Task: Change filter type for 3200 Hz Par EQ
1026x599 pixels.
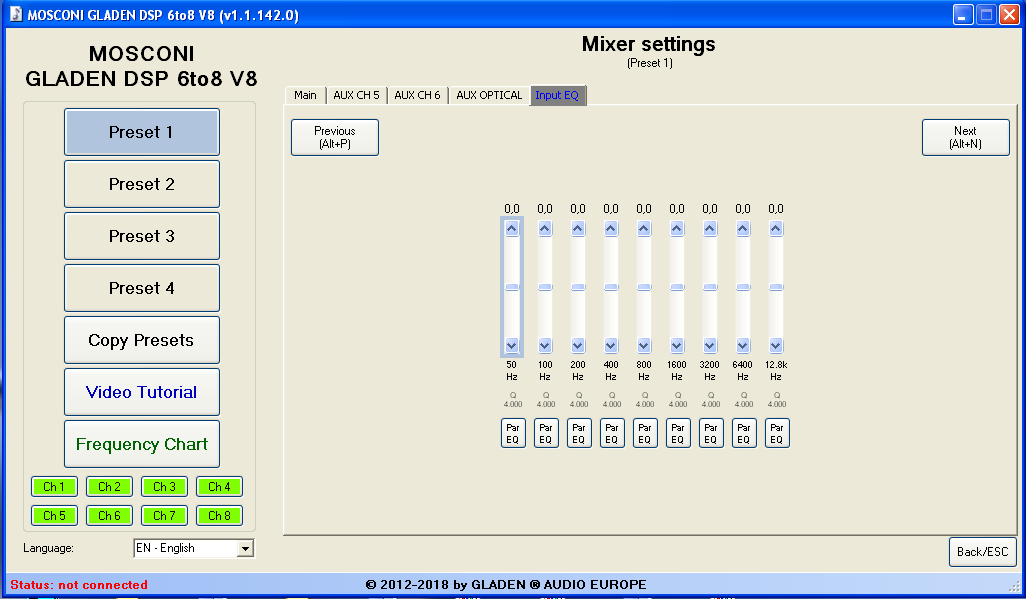Action: click(x=711, y=433)
